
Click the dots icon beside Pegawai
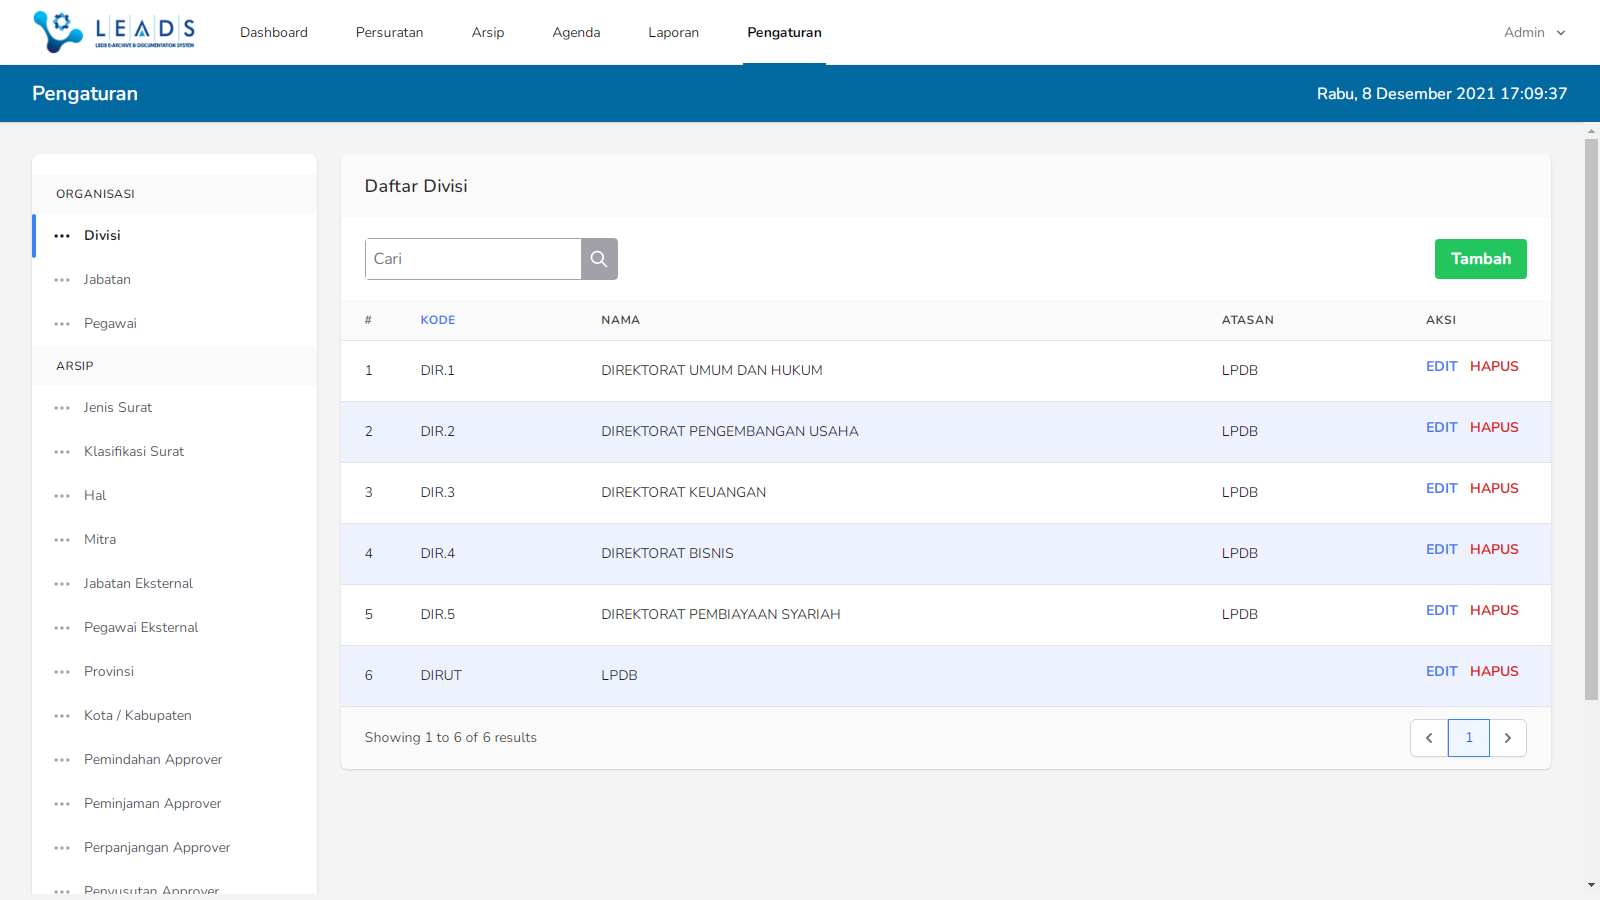(x=62, y=324)
